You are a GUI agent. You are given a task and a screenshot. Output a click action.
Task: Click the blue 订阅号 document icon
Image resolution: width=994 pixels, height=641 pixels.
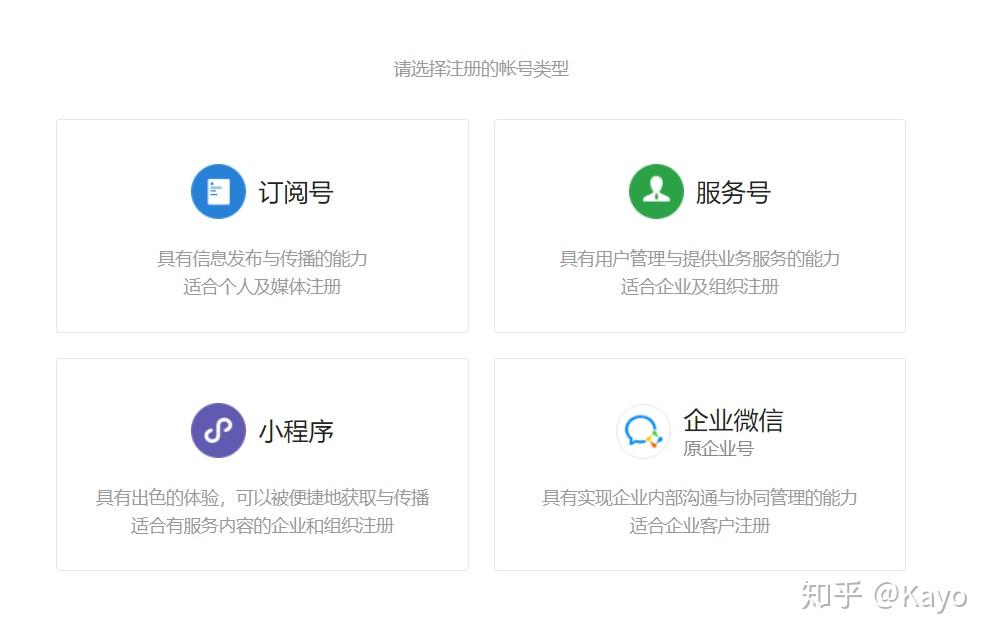(218, 191)
